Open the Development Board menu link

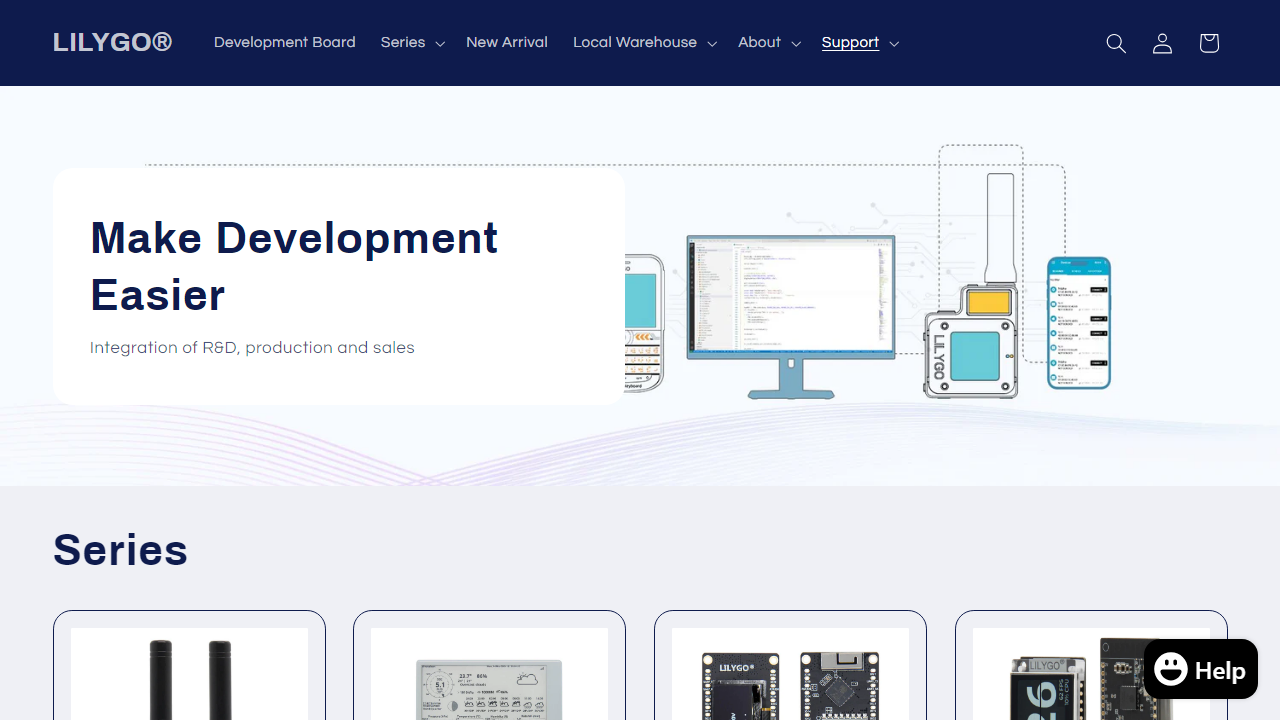click(x=285, y=42)
